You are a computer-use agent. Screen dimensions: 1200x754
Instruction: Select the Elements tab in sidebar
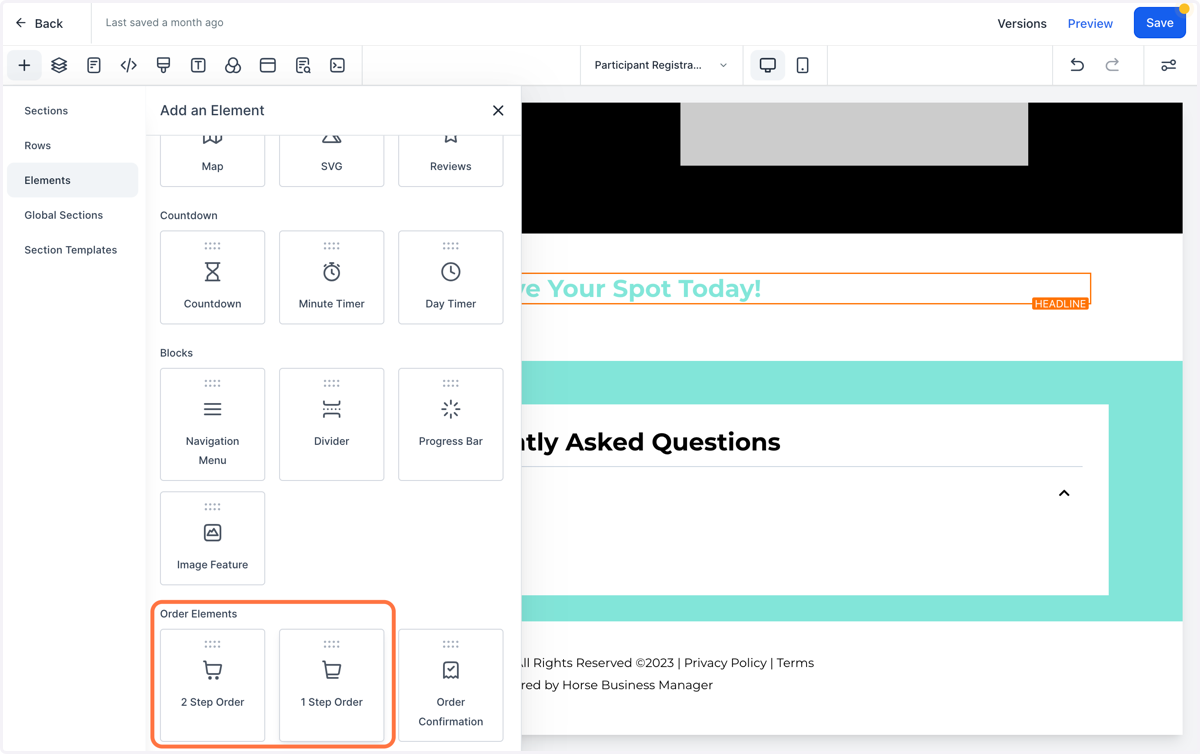(73, 180)
